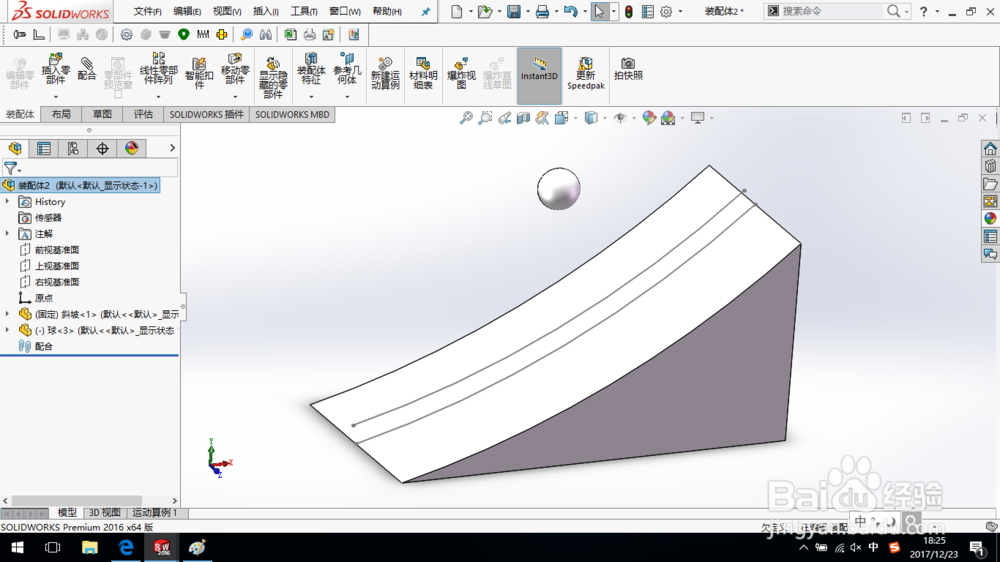The image size is (1000, 562).
Task: Switch to the 运动算例 1 bottom tab
Action: coord(155,512)
